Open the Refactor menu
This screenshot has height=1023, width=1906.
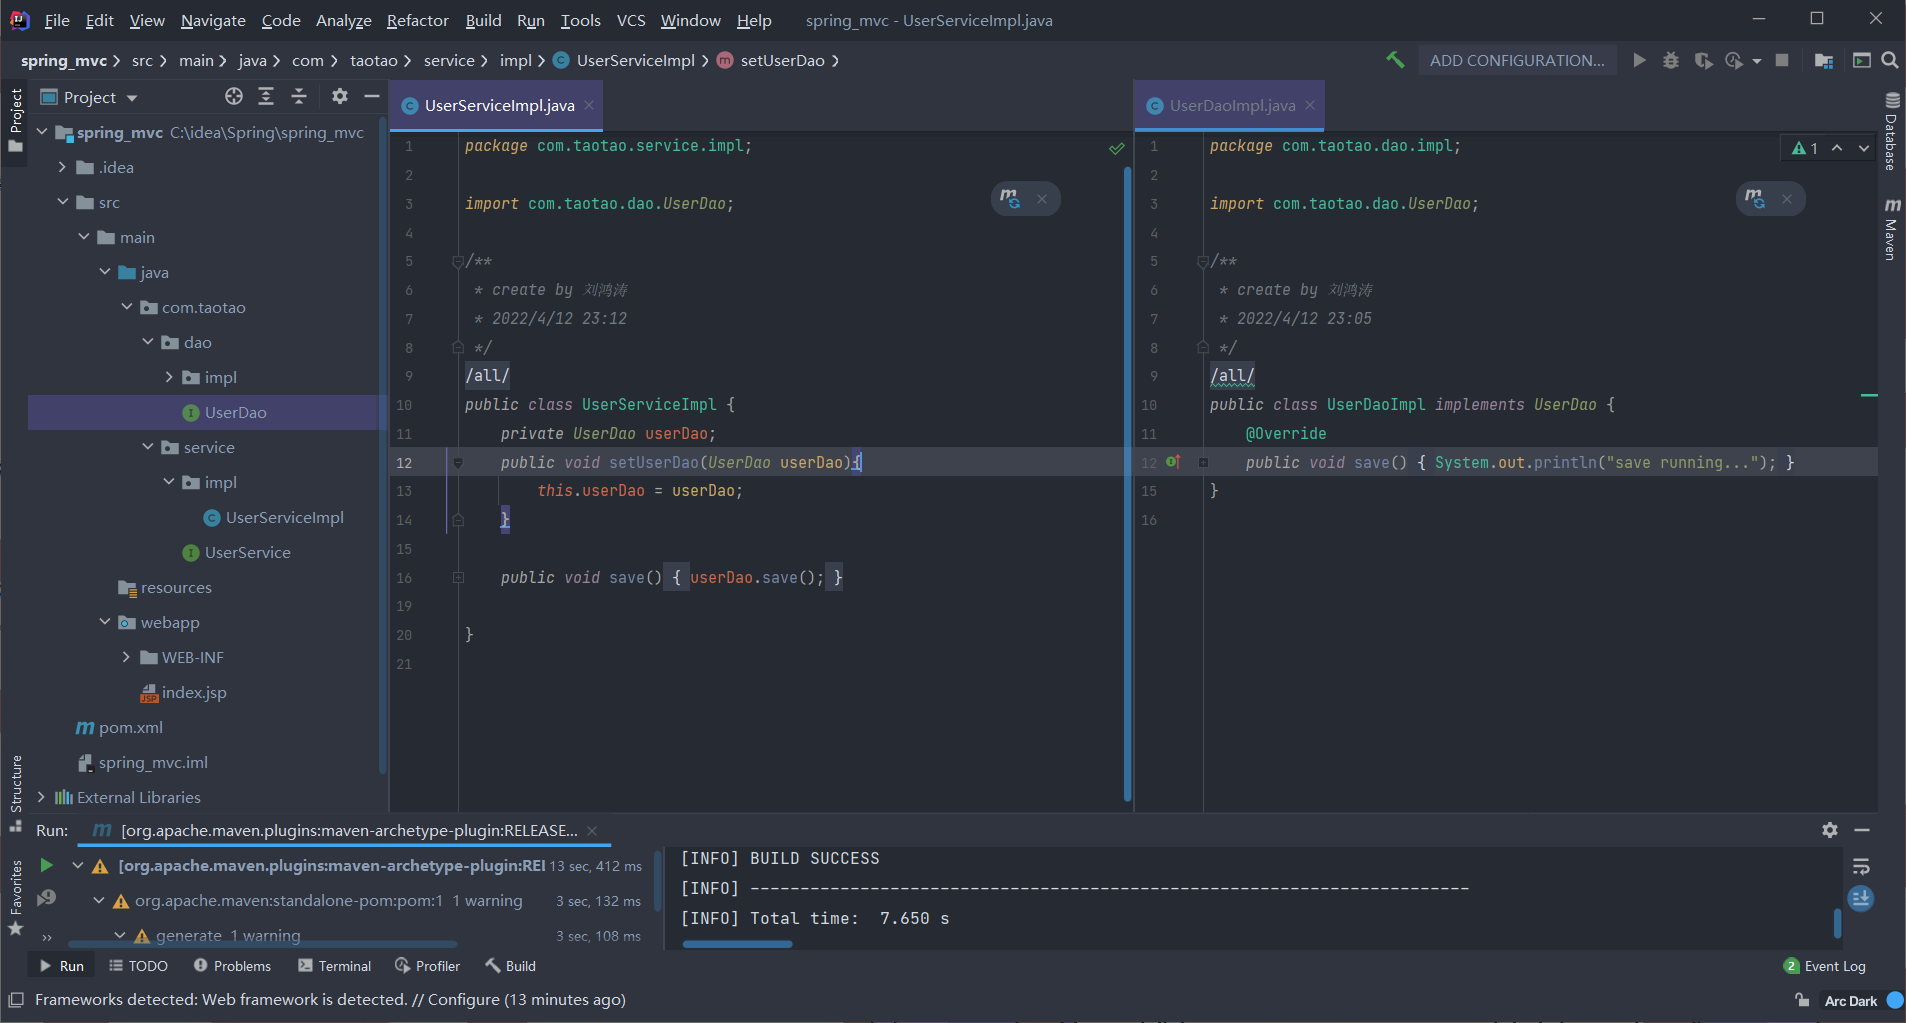(x=417, y=20)
